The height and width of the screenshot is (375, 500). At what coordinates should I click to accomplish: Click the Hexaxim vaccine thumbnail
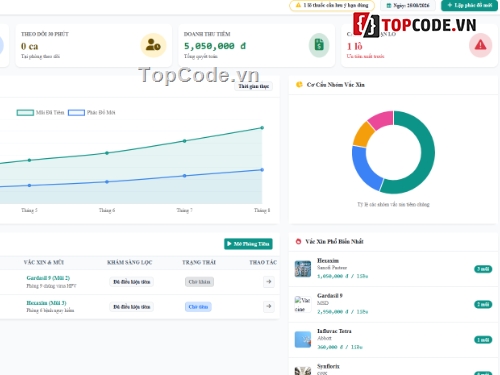[x=303, y=269]
